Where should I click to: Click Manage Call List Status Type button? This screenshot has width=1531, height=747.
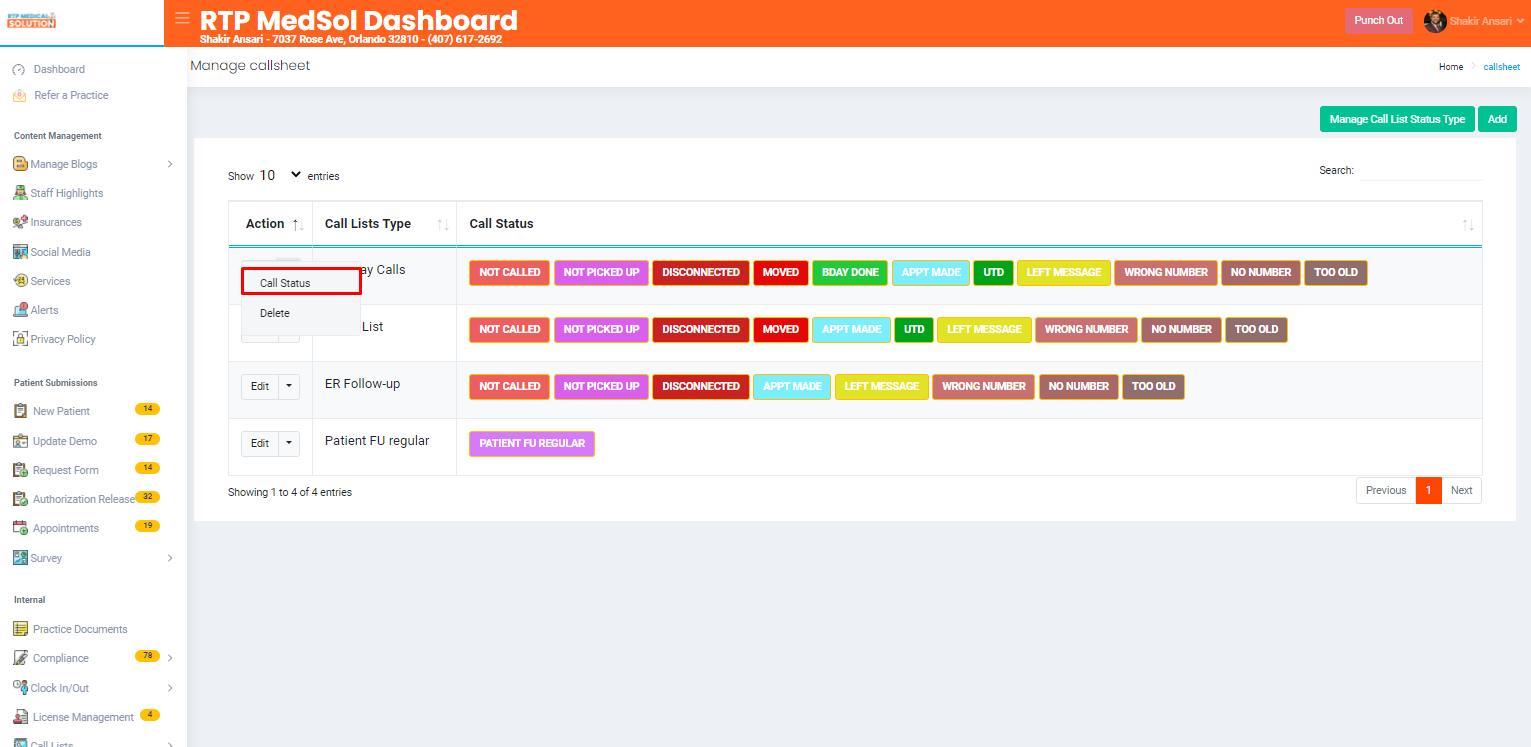(x=1397, y=119)
